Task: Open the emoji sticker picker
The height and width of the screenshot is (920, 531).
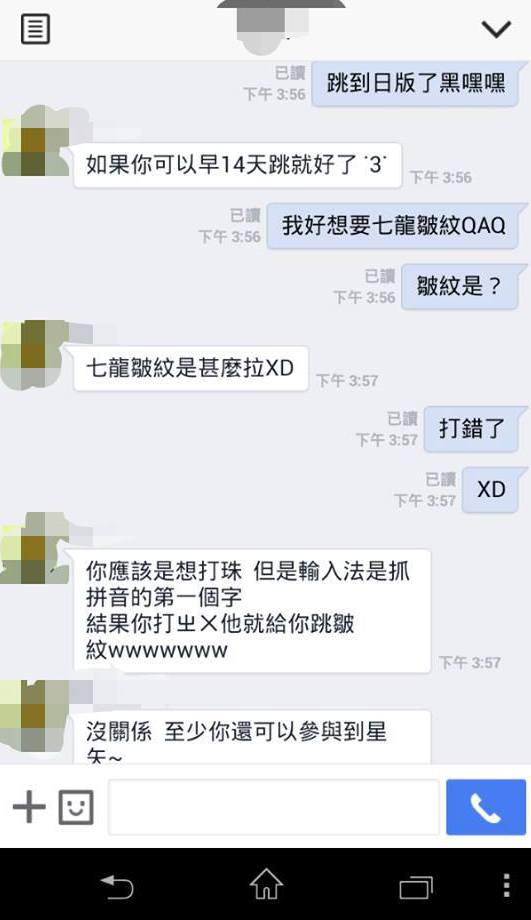Action: click(x=76, y=807)
